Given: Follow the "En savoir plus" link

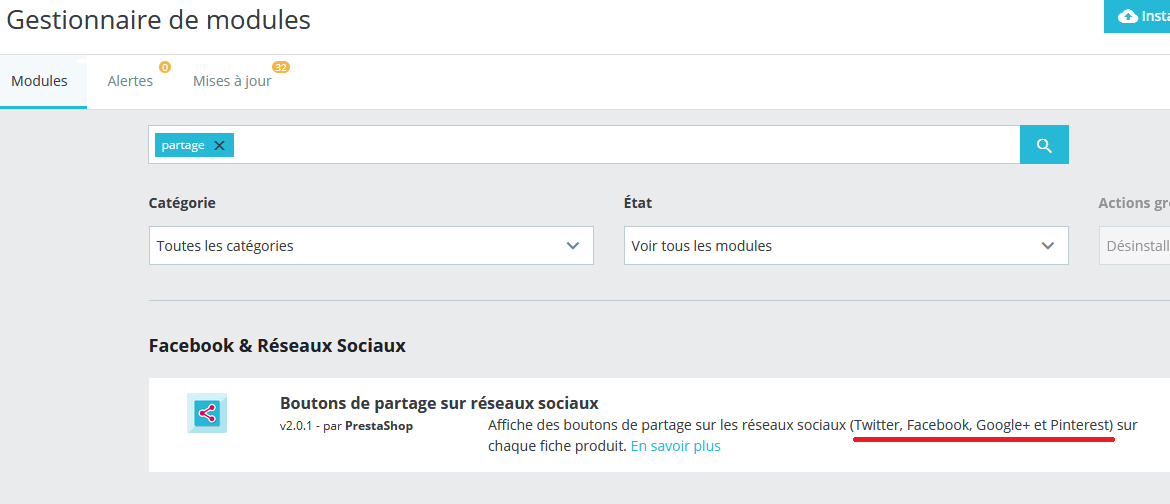Looking at the screenshot, I should pyautogui.click(x=675, y=446).
